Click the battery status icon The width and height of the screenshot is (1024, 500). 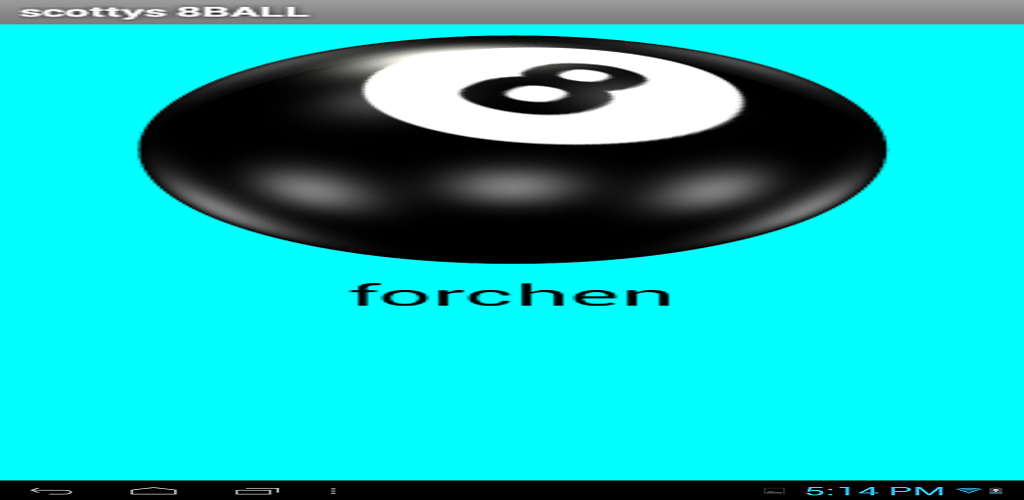coord(997,490)
